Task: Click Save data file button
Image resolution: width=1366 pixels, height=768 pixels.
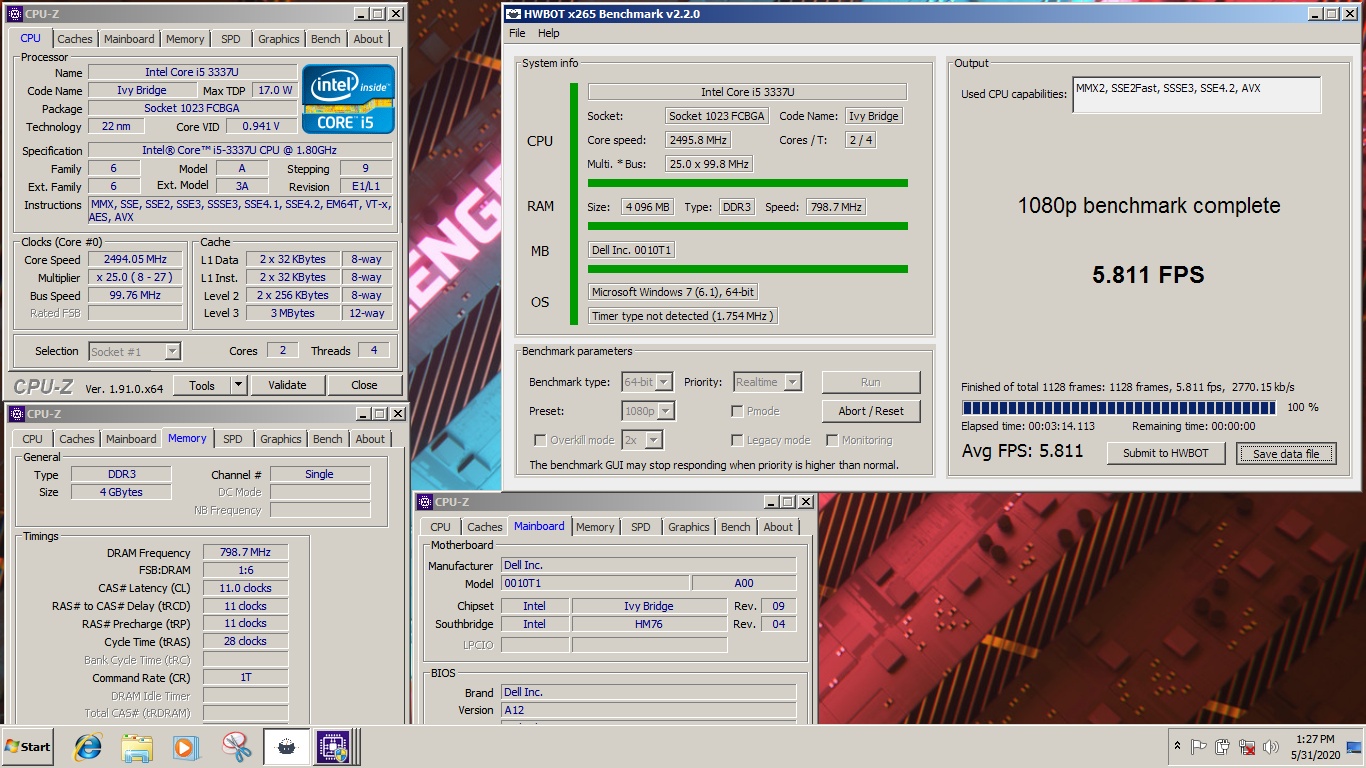Action: [x=1286, y=453]
